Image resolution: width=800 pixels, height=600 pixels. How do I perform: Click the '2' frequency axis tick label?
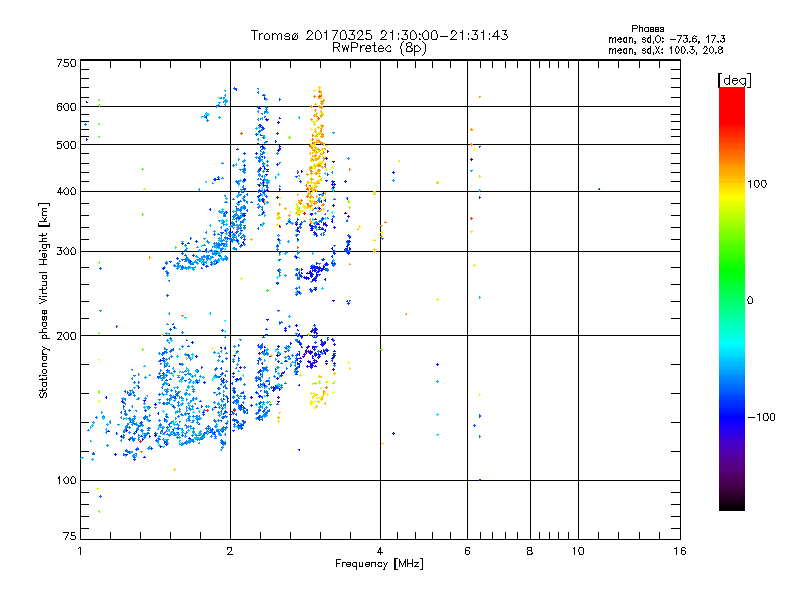point(230,551)
